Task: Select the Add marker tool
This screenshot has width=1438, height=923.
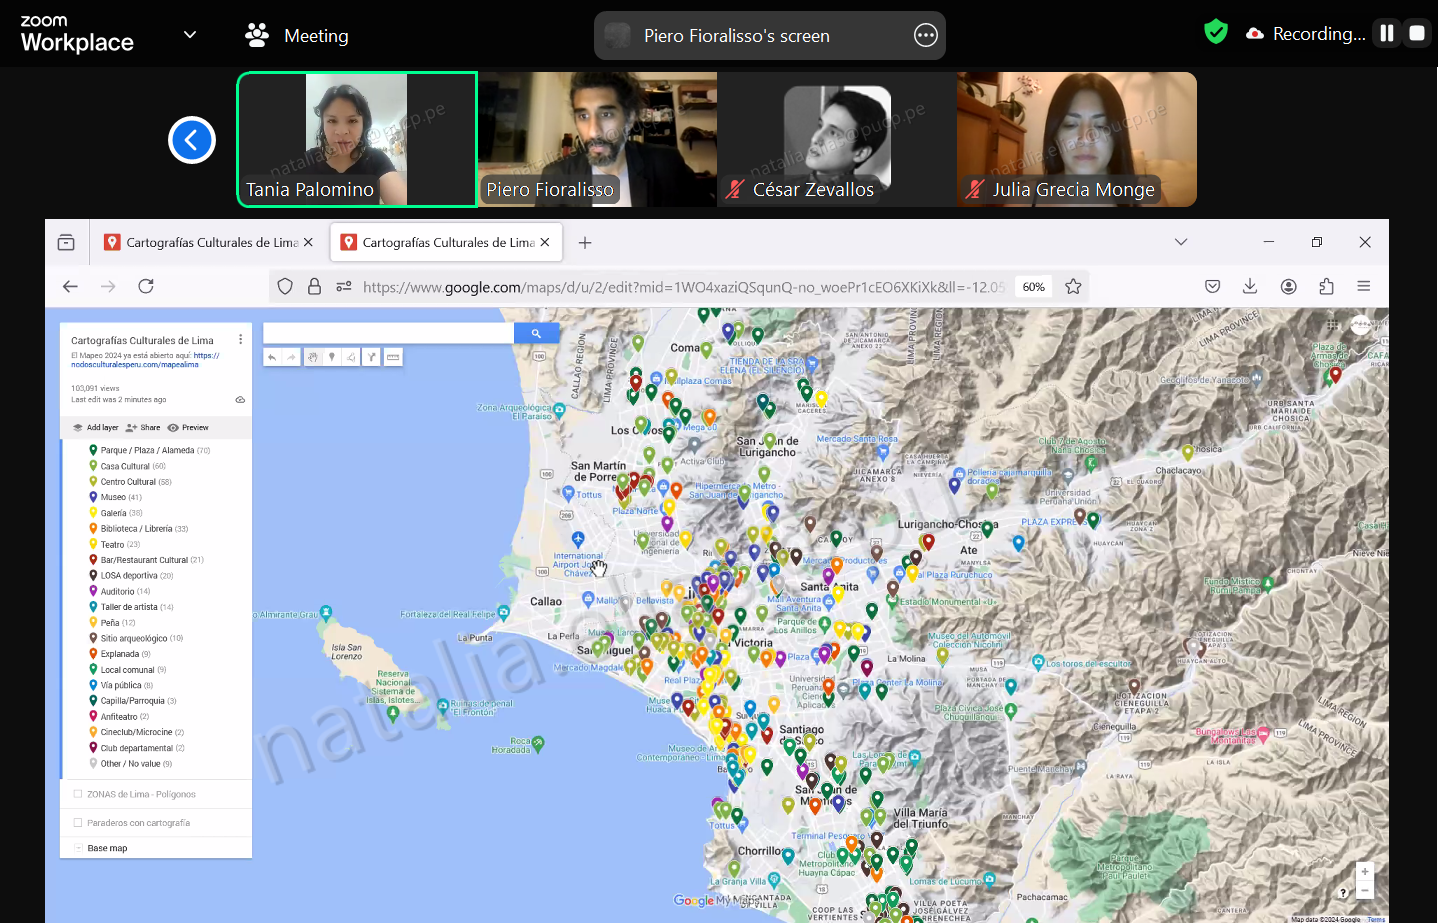Action: tap(332, 357)
